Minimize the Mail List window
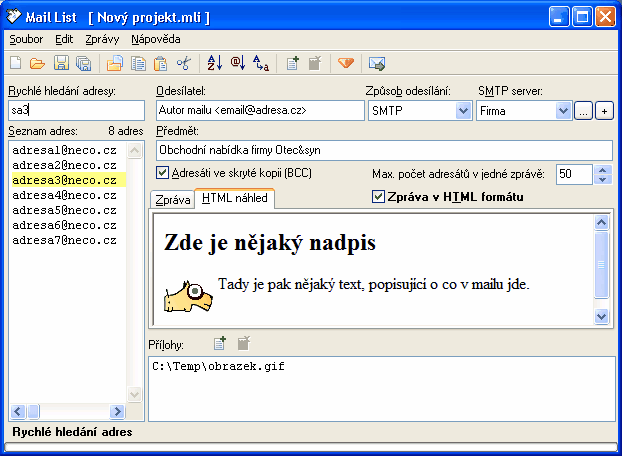This screenshot has width=622, height=456. pyautogui.click(x=559, y=17)
